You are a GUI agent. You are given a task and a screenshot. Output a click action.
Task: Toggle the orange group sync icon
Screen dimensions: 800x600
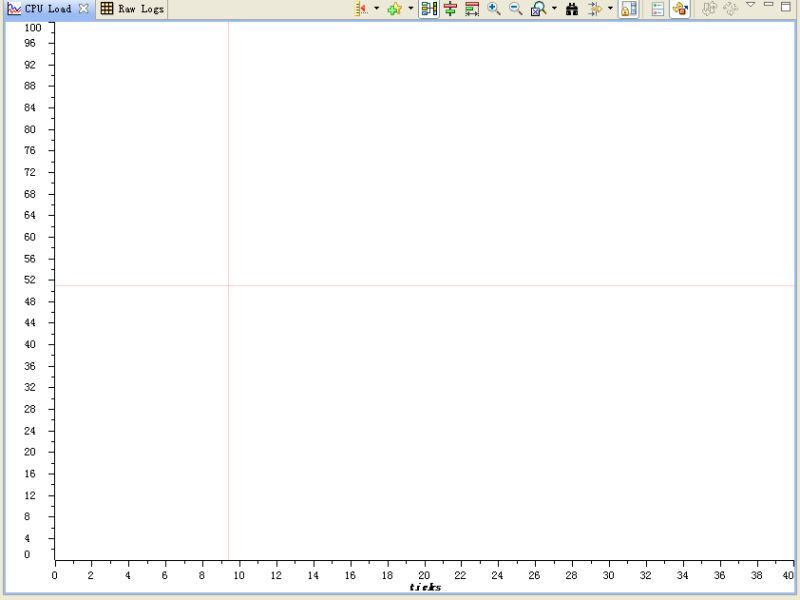point(680,9)
